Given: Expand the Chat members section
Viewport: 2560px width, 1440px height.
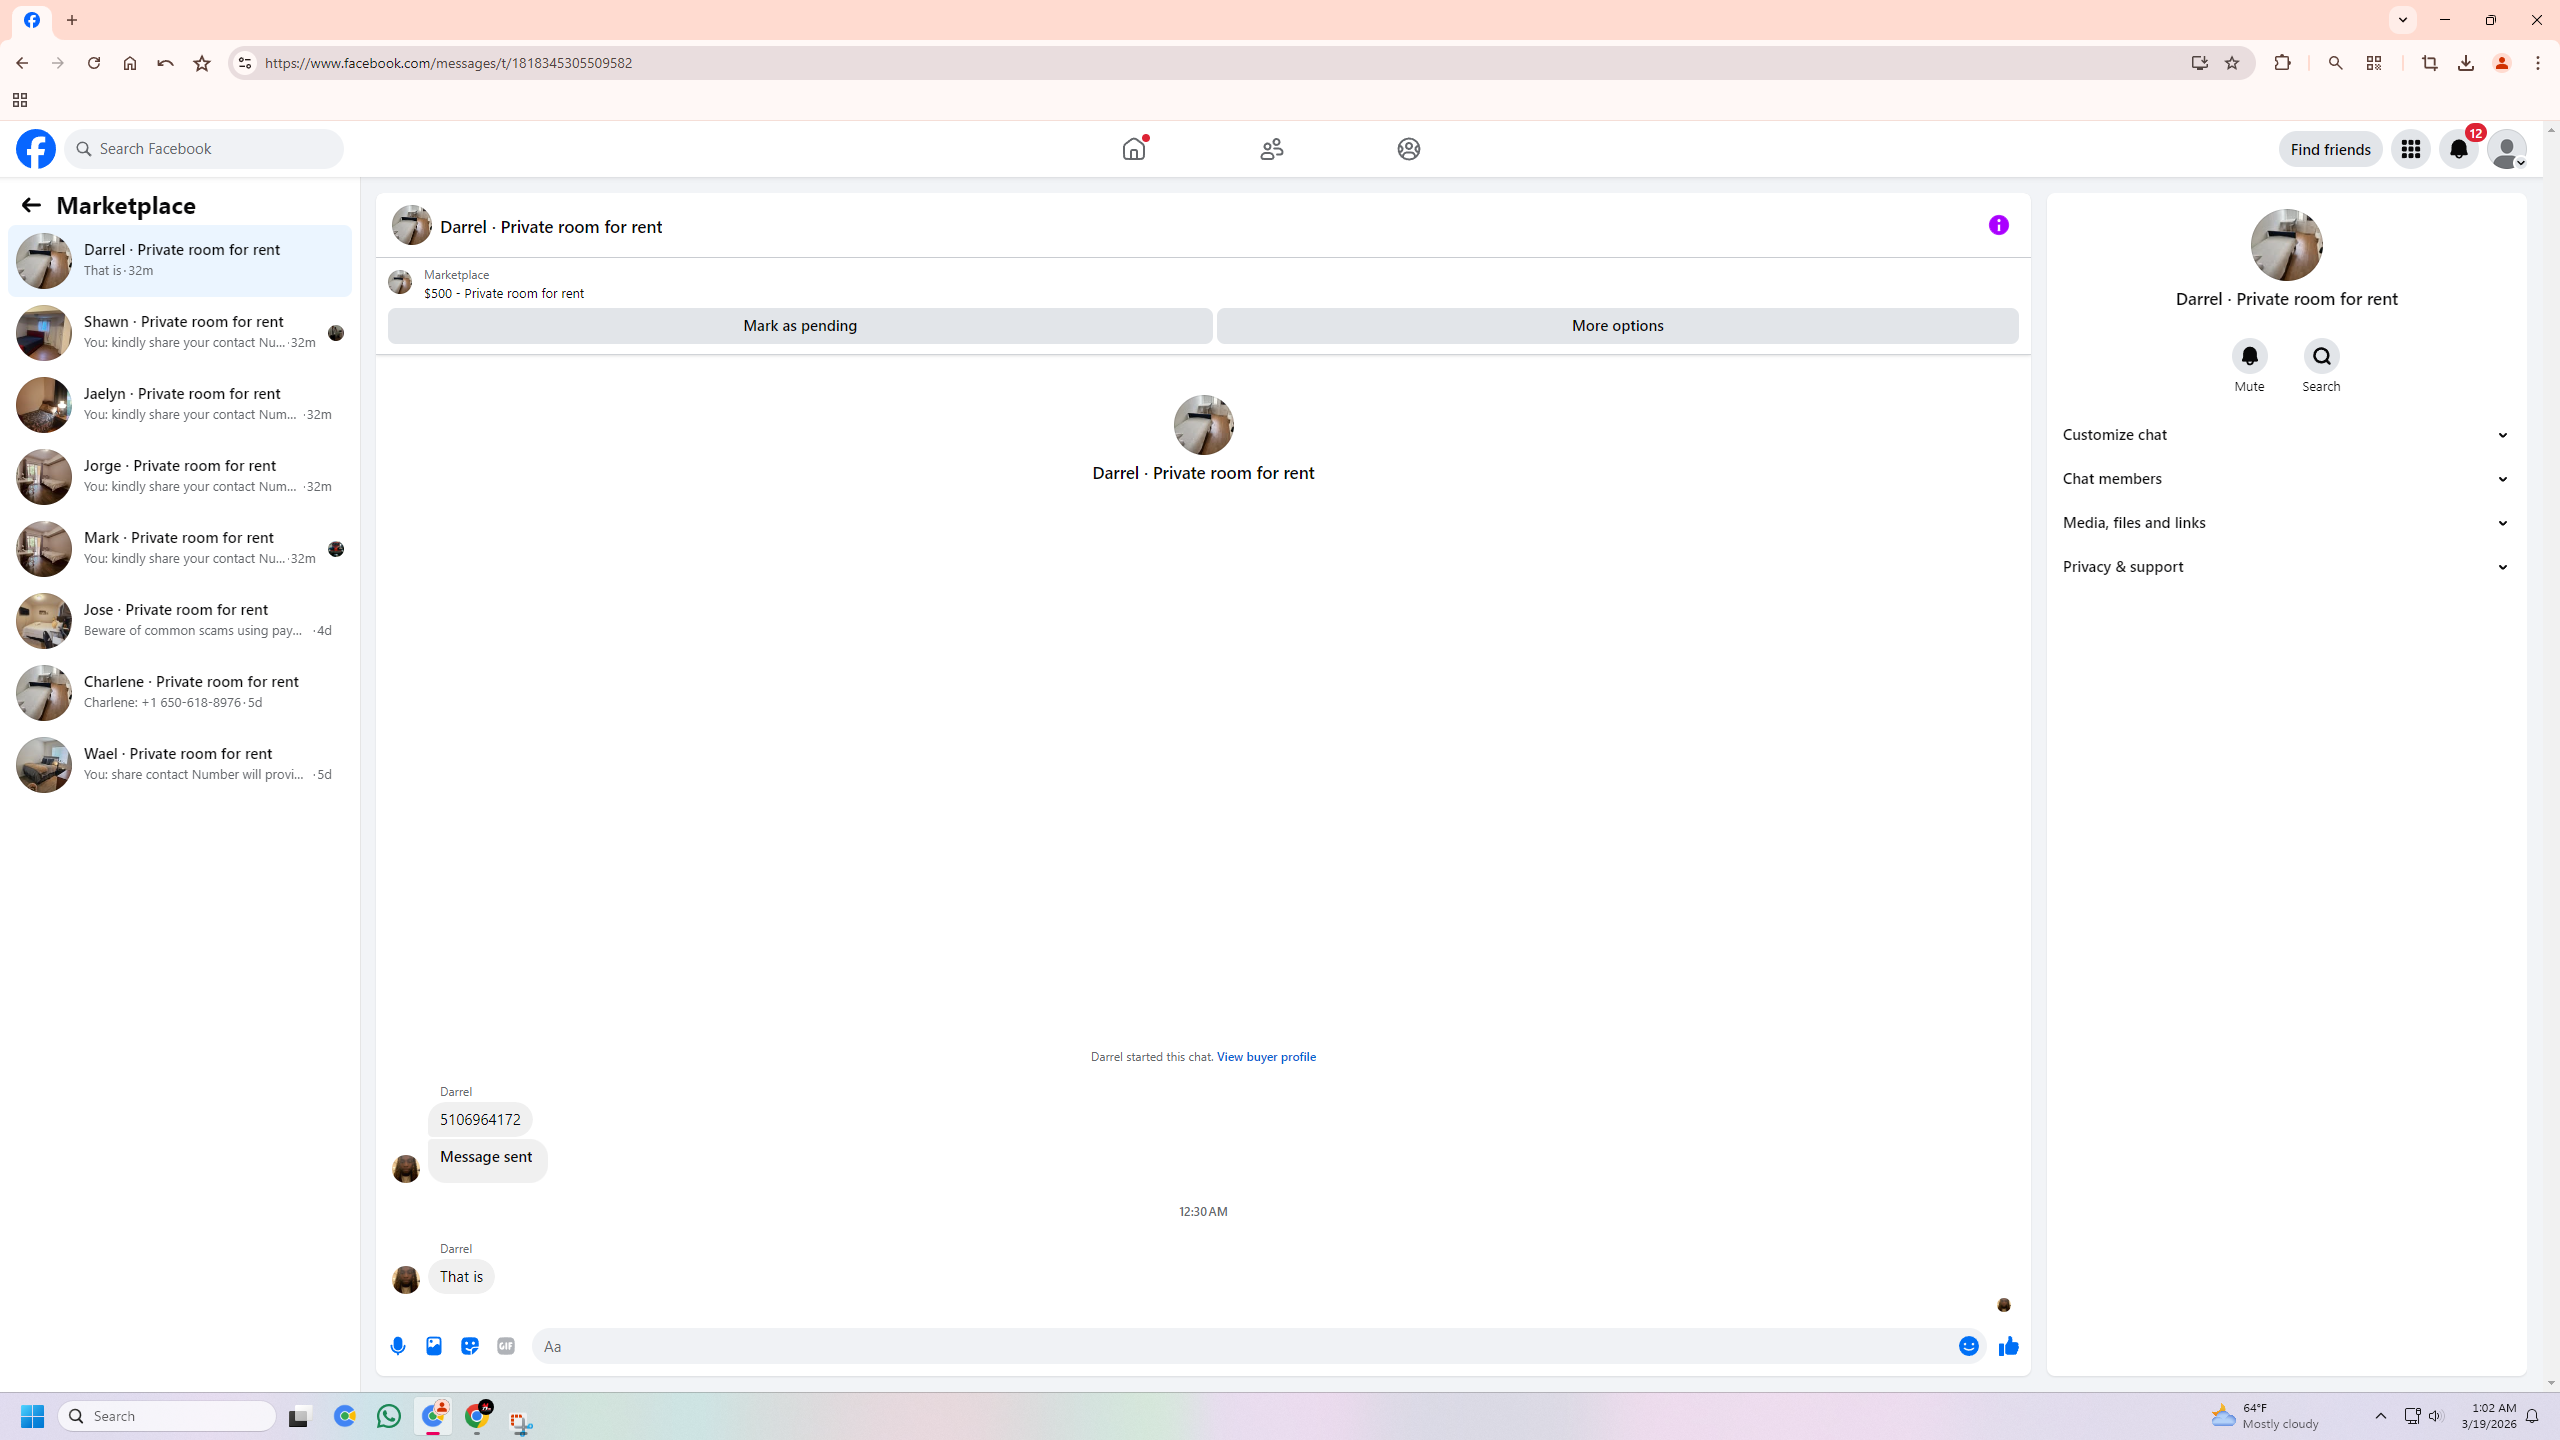Looking at the screenshot, I should pos(2286,478).
